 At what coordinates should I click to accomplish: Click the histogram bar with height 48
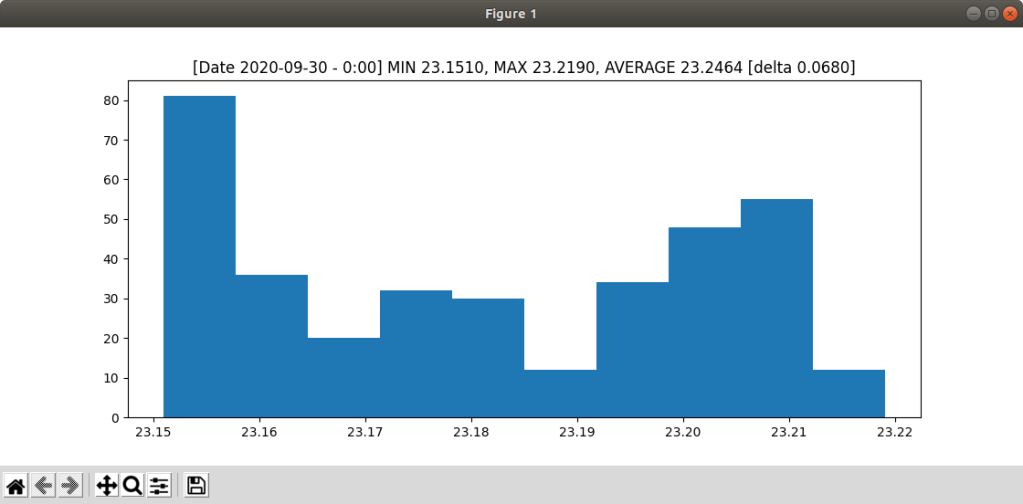click(x=705, y=322)
